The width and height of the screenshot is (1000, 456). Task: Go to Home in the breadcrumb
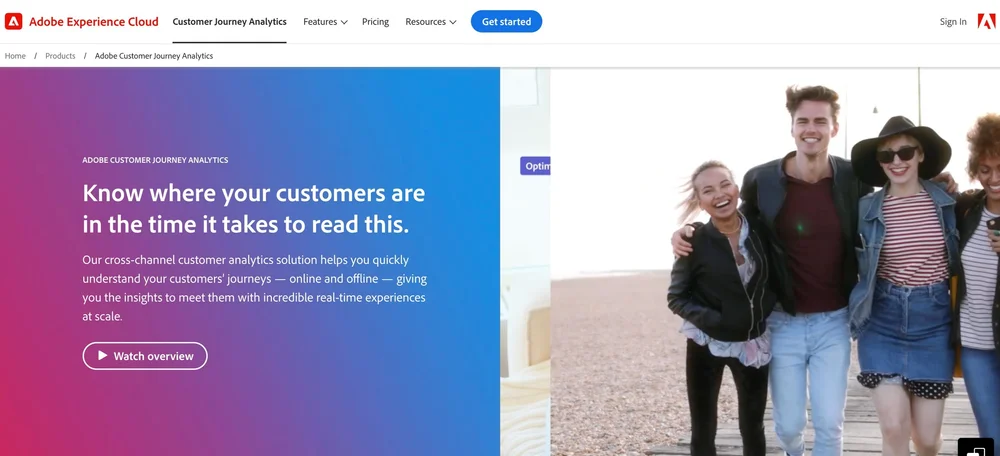(15, 56)
